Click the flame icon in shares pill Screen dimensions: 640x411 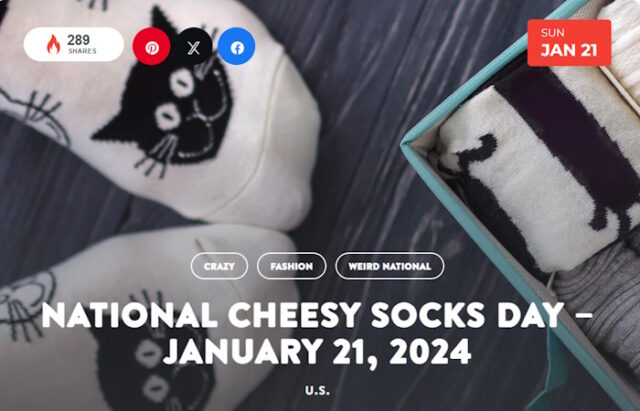53,44
